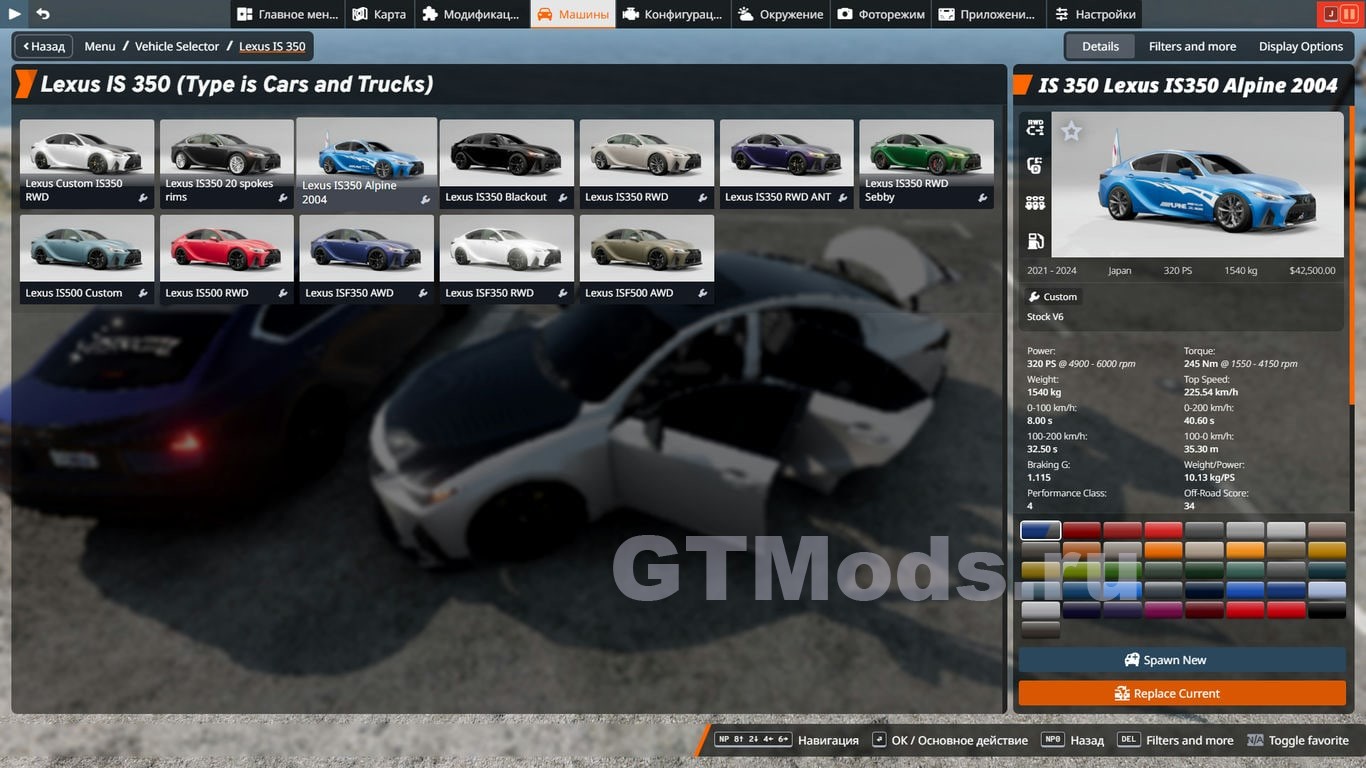Switch to Filters and more tab

pyautogui.click(x=1192, y=46)
